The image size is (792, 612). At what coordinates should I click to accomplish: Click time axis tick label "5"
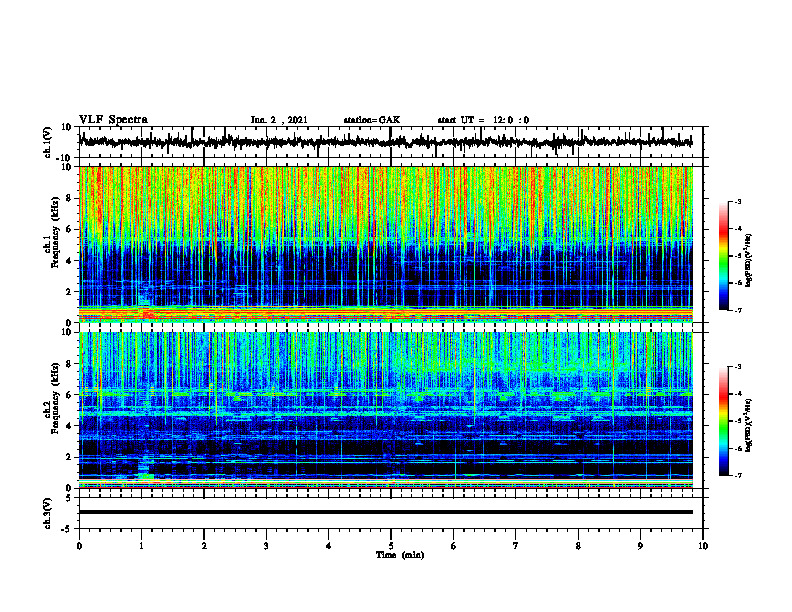(x=391, y=546)
